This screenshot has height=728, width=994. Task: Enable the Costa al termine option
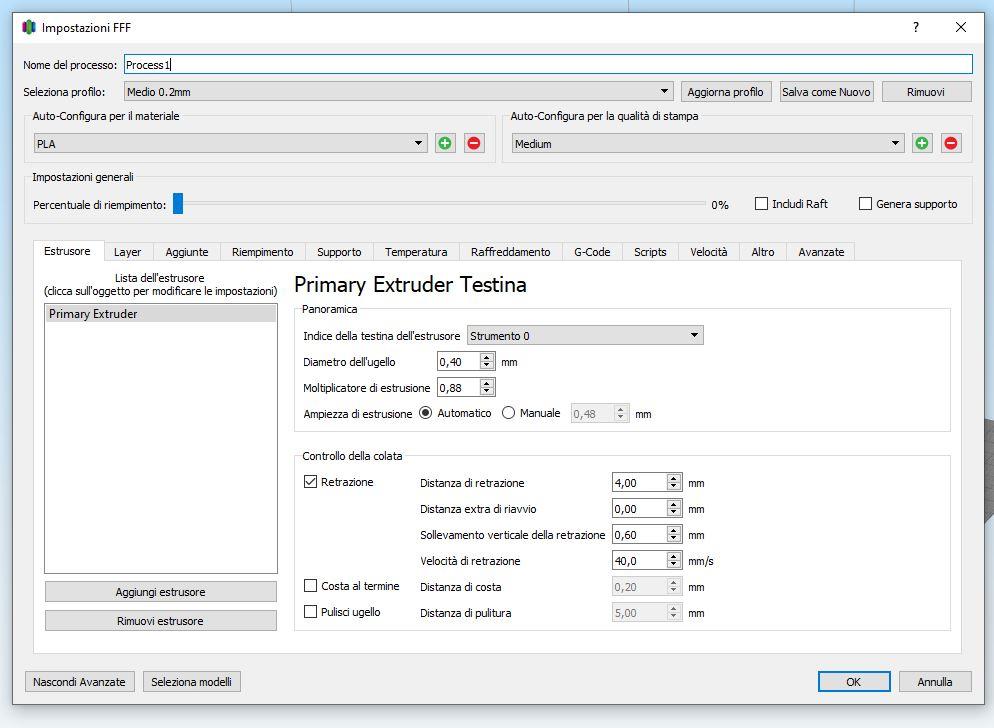click(311, 586)
